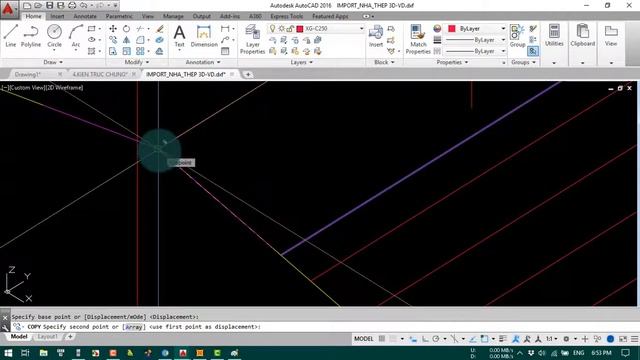Open the Manage ribbon tab
This screenshot has height=360, width=640.
[x=173, y=16]
